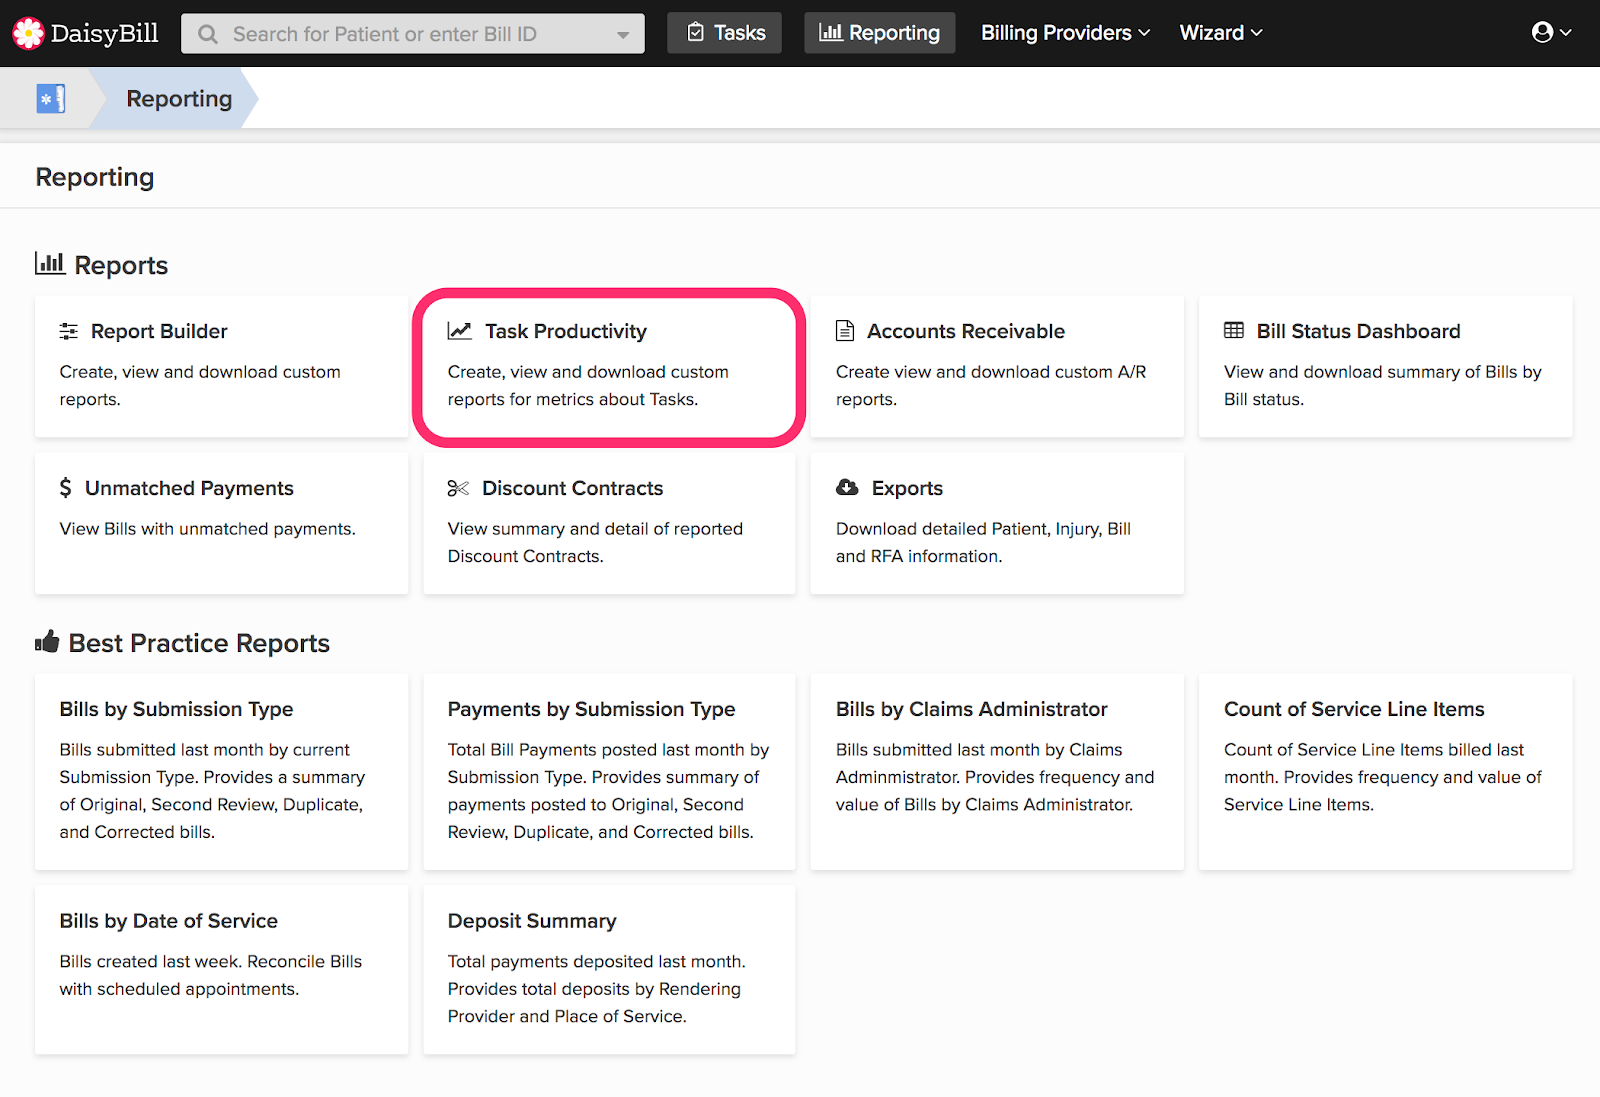Click the Reporting page title heading
The image size is (1600, 1097).
click(x=95, y=177)
